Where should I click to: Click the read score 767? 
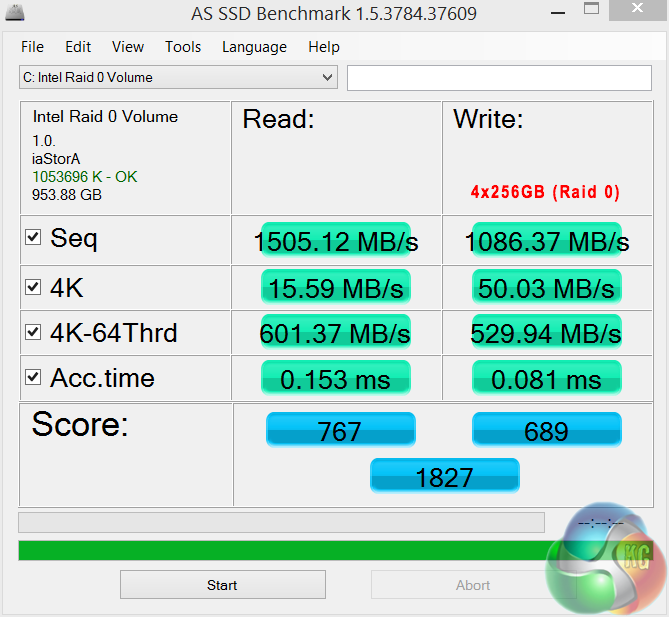[340, 430]
